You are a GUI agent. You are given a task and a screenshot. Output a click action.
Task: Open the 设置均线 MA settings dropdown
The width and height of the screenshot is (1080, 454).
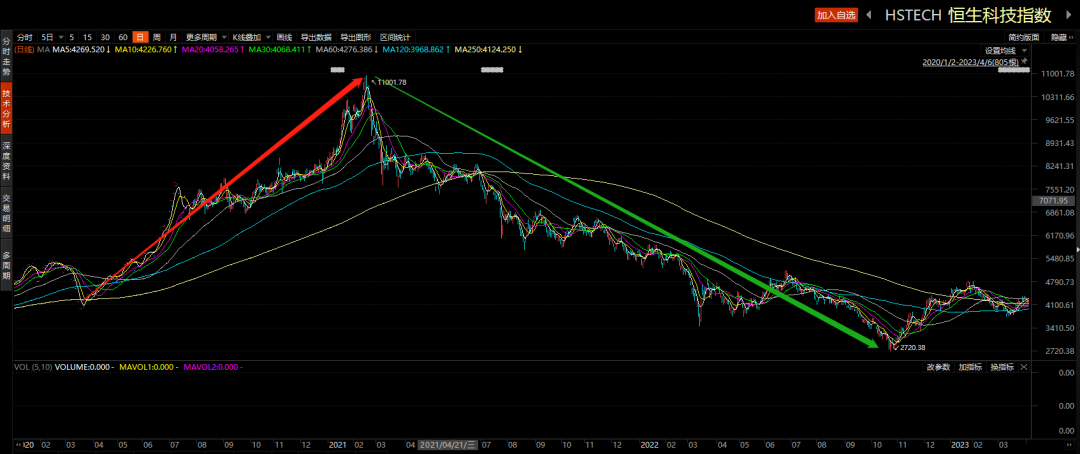click(x=1006, y=50)
